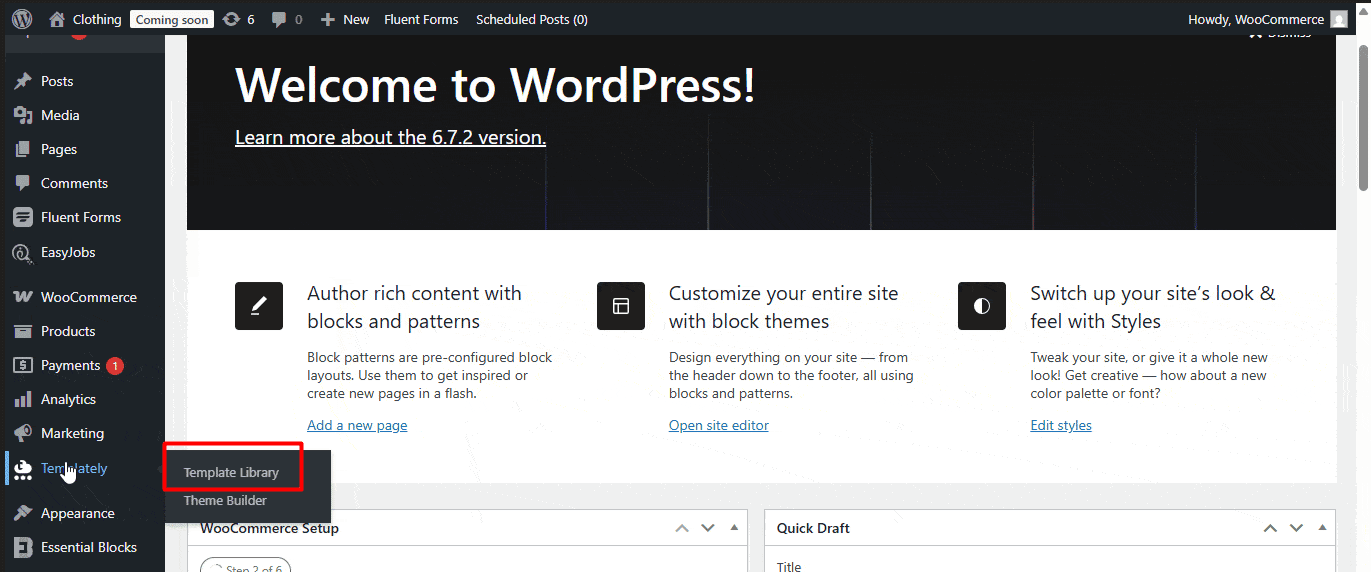The width and height of the screenshot is (1371, 572).
Task: Click the New label in admin bar
Action: tap(356, 19)
